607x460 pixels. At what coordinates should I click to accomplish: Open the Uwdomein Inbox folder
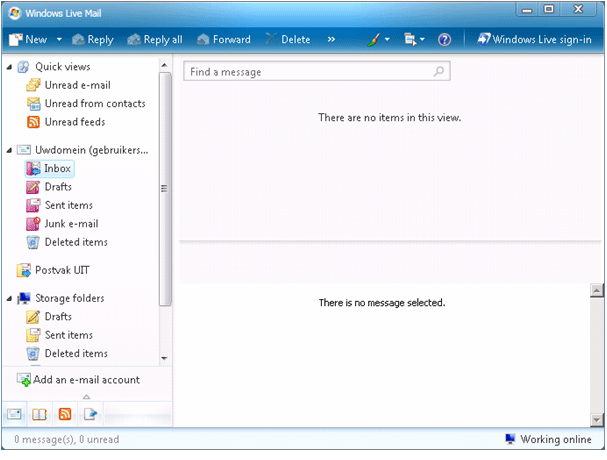50,169
